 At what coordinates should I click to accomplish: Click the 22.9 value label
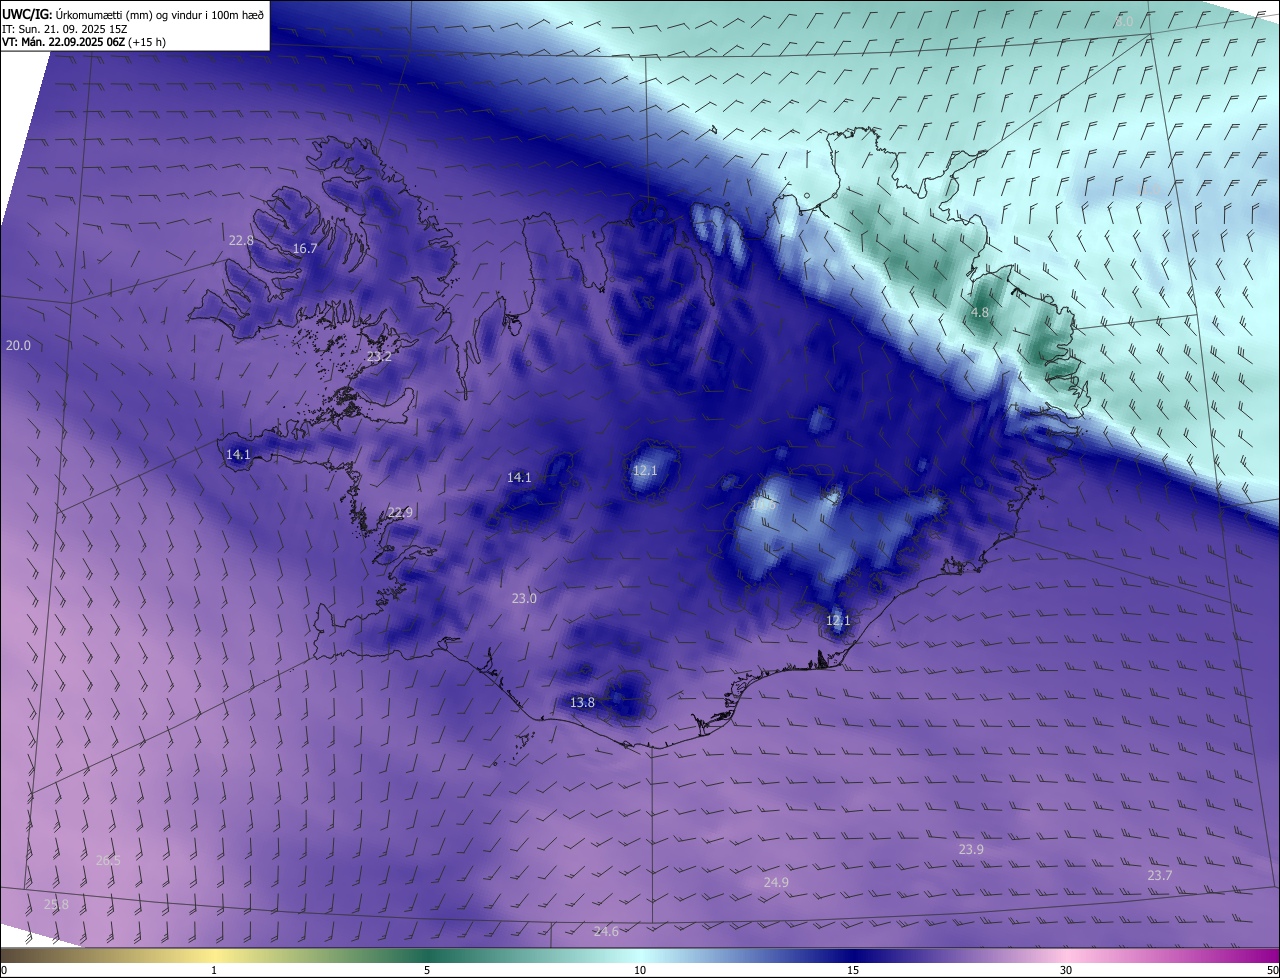click(x=400, y=513)
